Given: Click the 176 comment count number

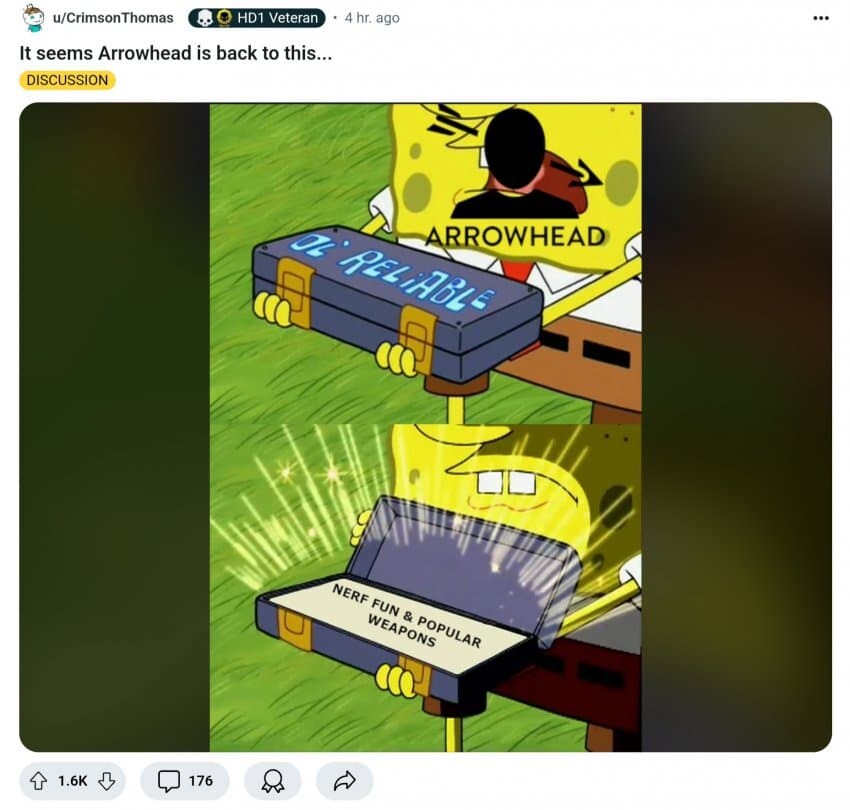Looking at the screenshot, I should pos(201,781).
